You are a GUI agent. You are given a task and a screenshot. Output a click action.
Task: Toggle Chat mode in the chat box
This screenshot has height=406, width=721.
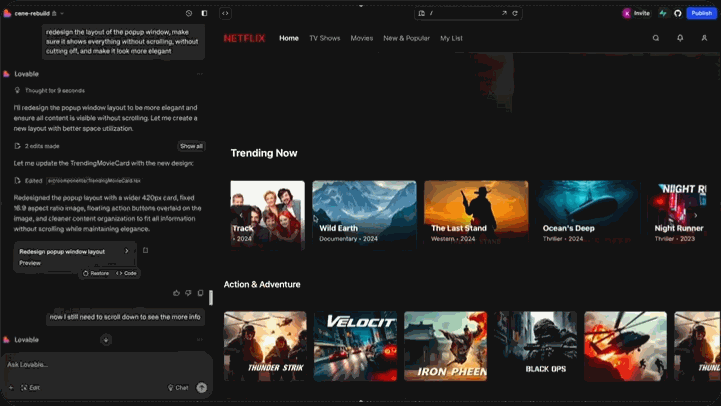178,388
